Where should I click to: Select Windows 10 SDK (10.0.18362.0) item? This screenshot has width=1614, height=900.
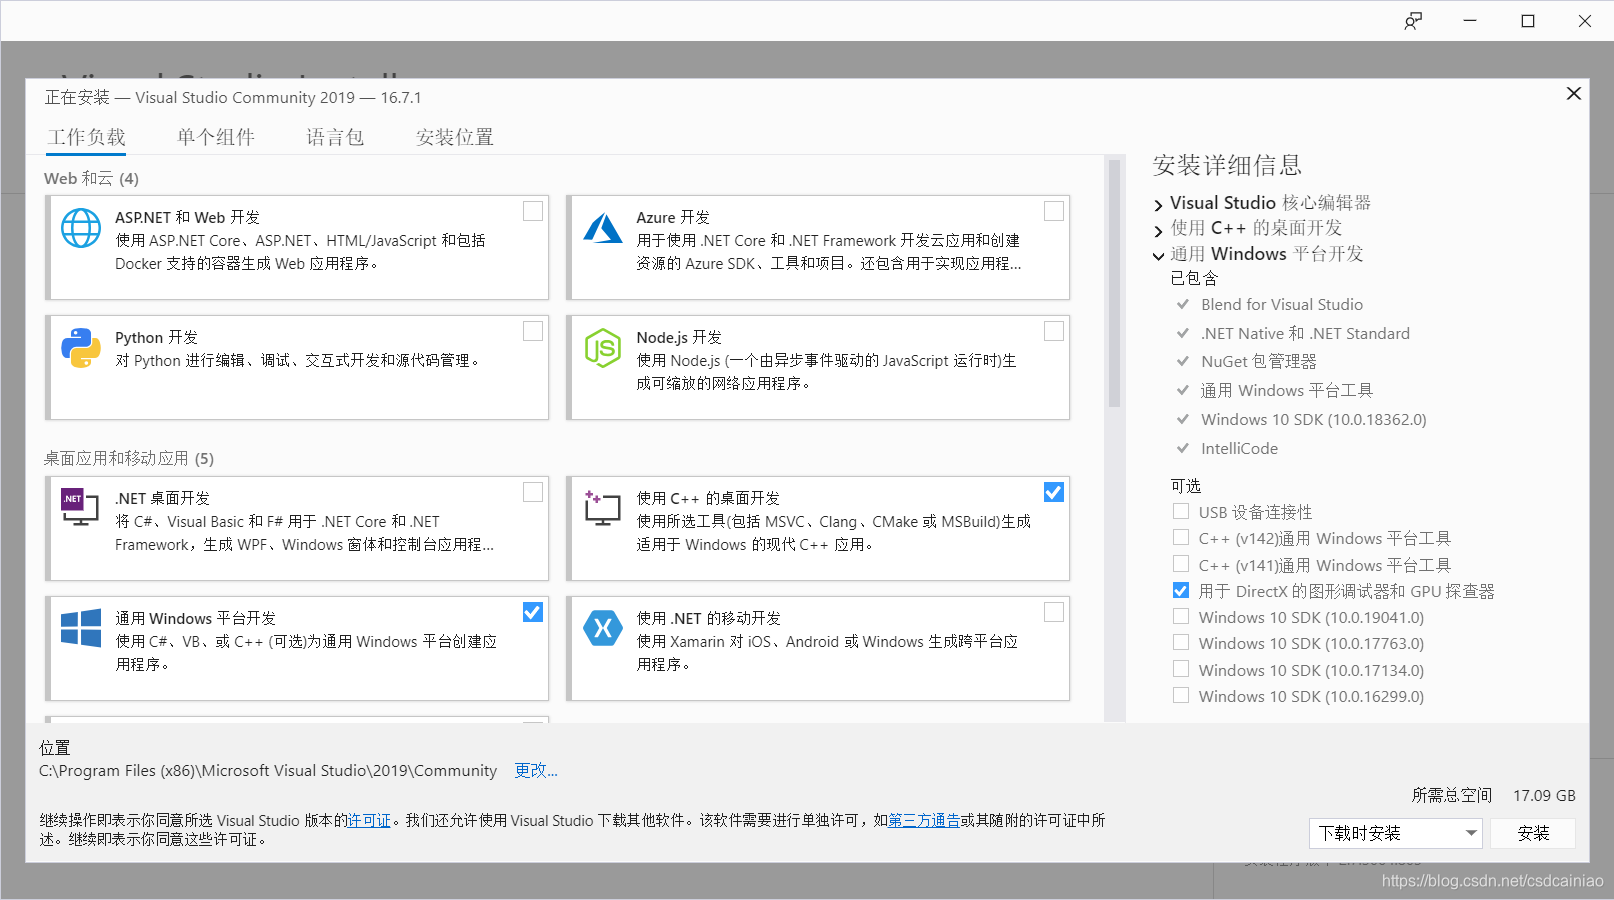tap(1314, 419)
